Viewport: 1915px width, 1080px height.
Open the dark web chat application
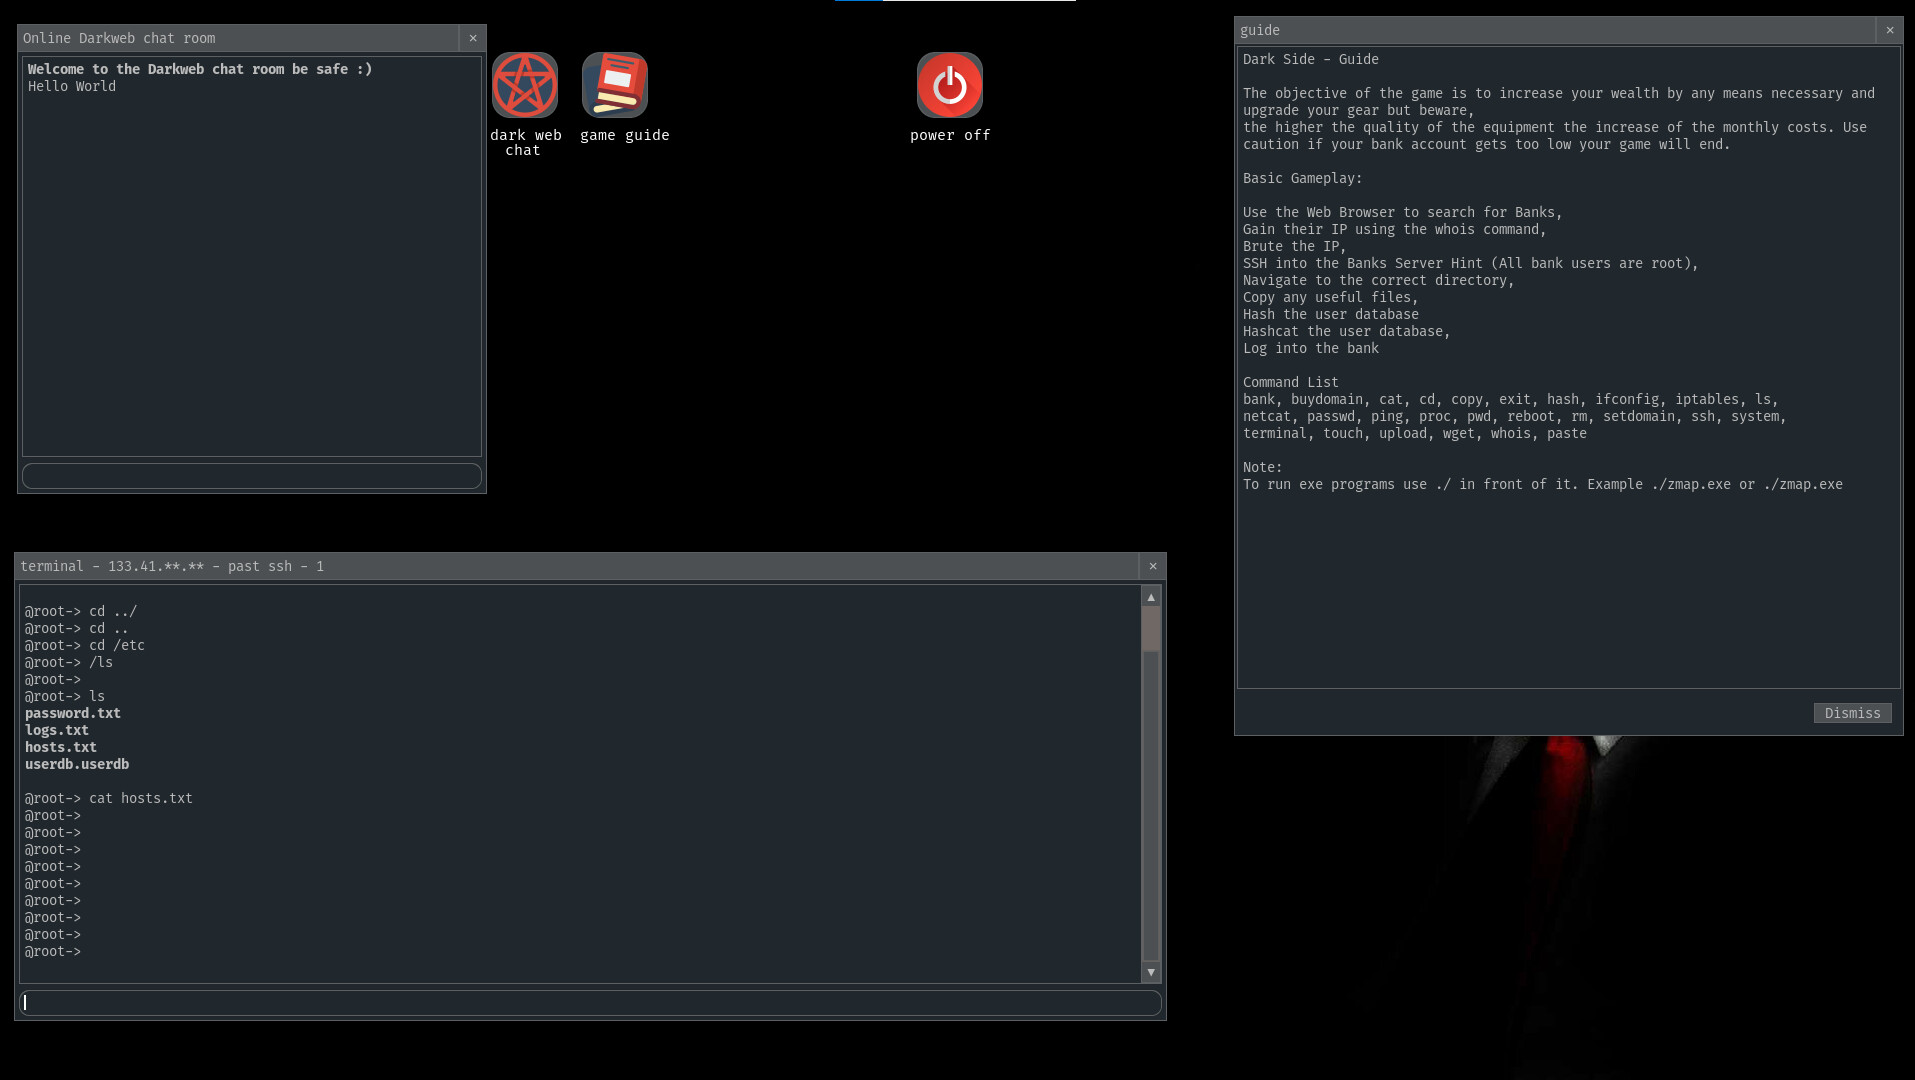524,85
